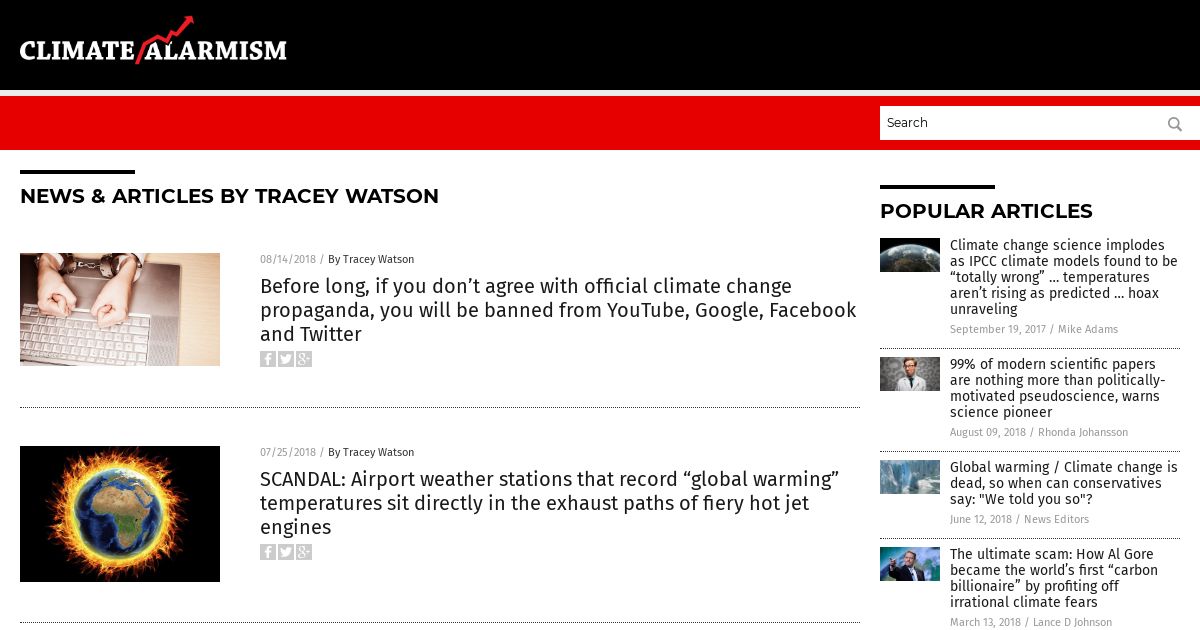Image resolution: width=1200 pixels, height=630 pixels.
Task: Open the IPCC climate models totally wrong article
Action: point(1064,277)
